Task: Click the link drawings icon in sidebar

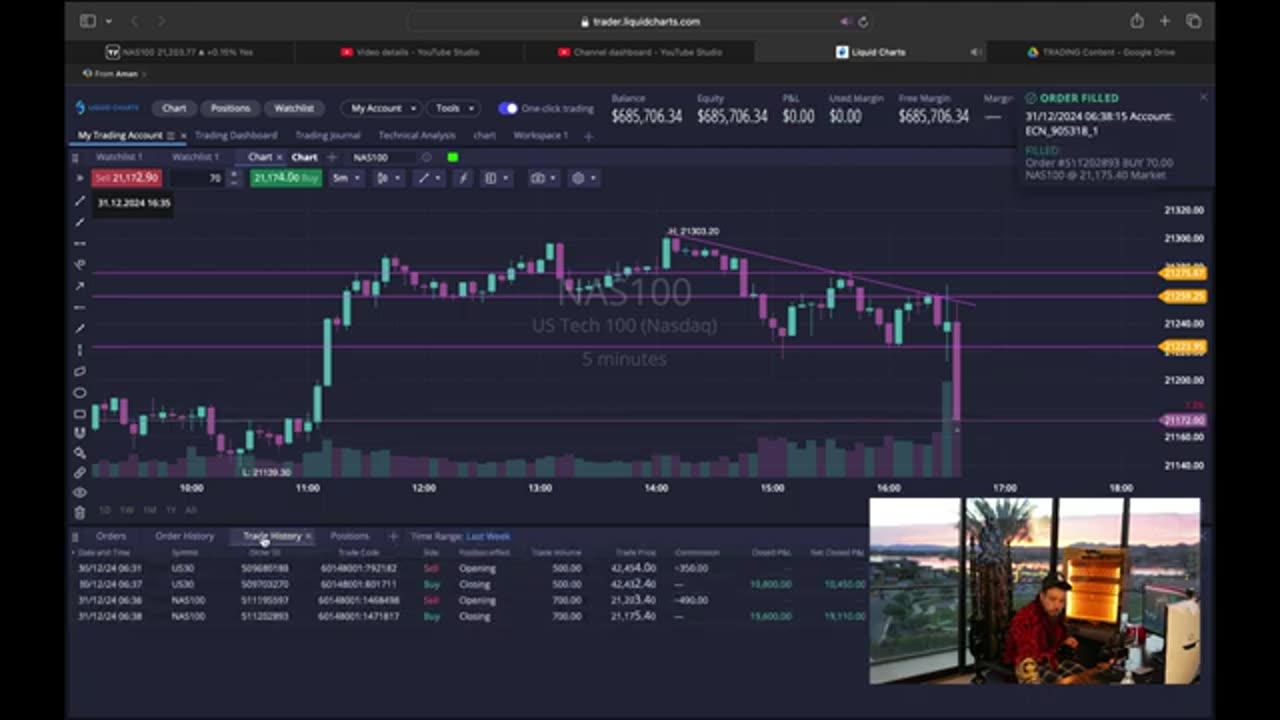Action: tap(80, 472)
